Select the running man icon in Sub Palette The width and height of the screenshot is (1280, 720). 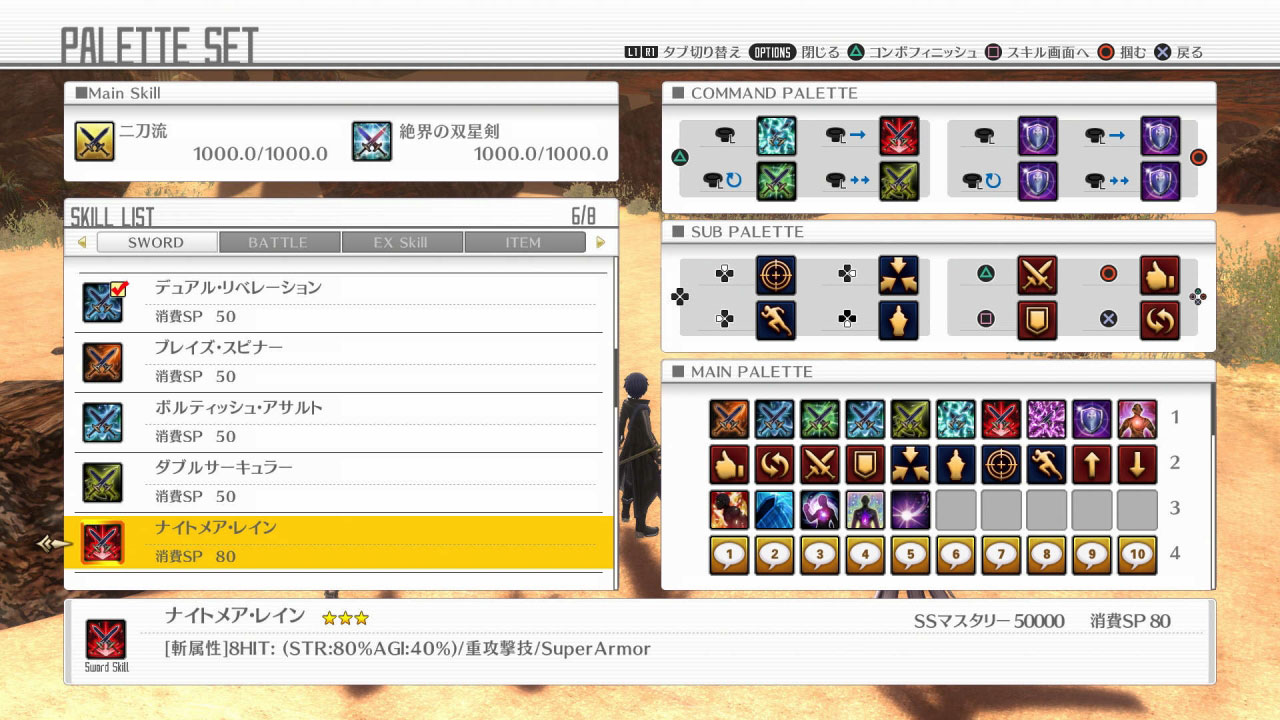coord(776,320)
